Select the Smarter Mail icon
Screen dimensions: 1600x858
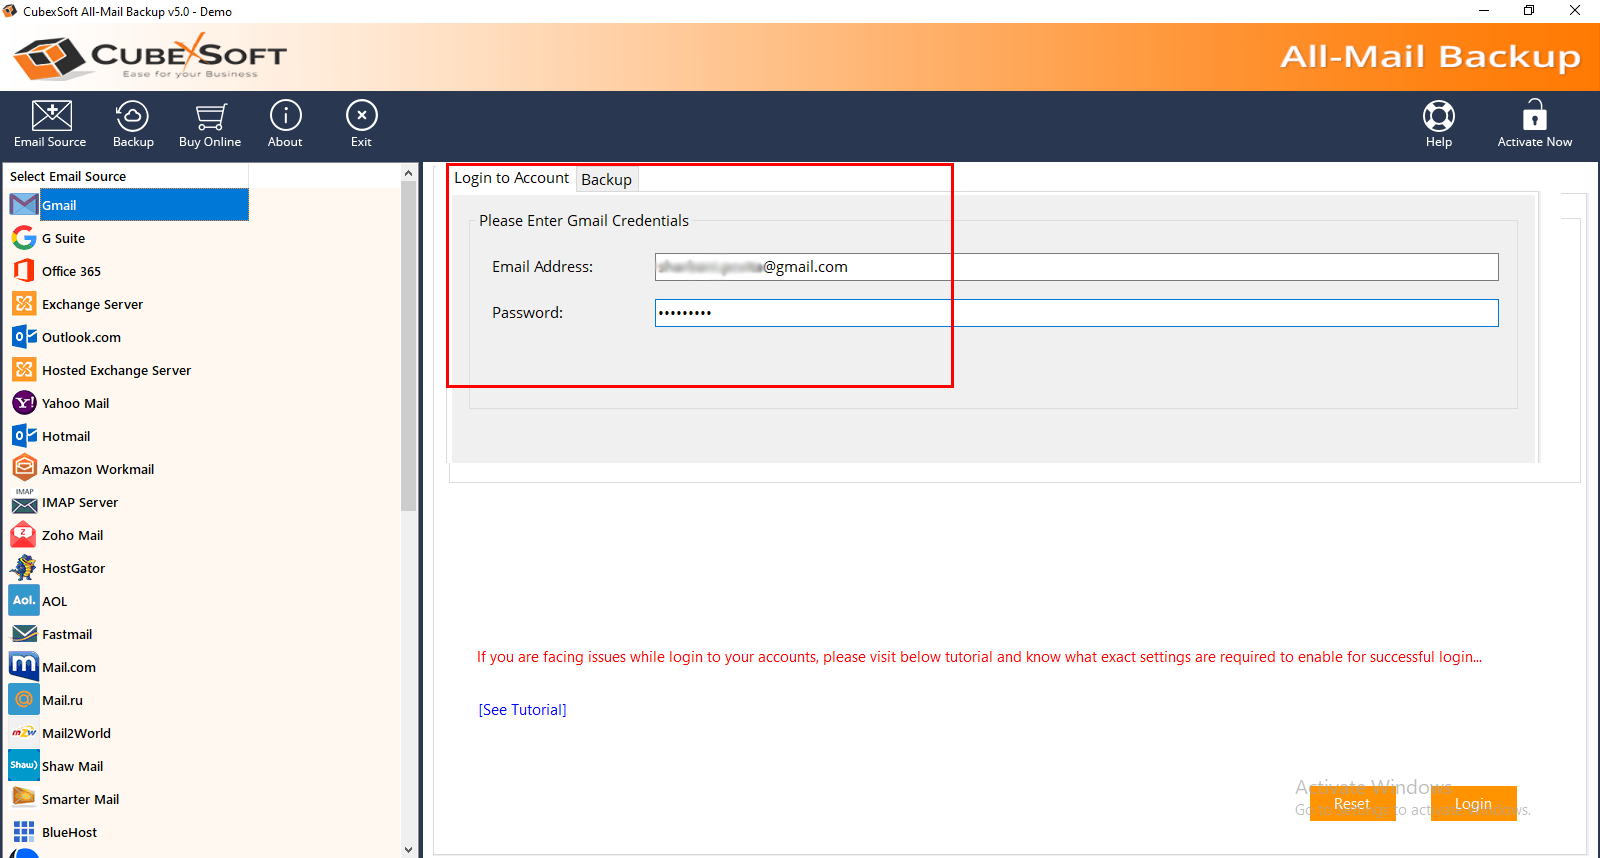point(24,798)
